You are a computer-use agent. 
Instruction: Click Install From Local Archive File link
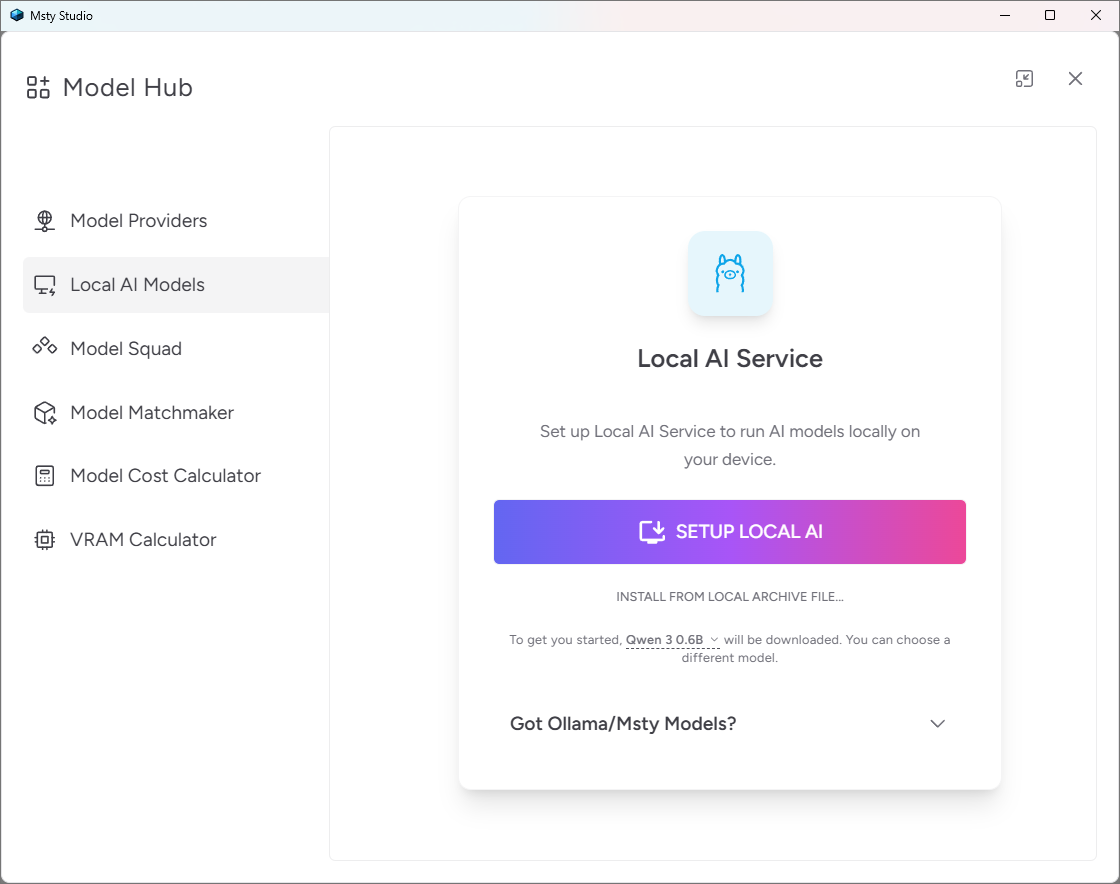[x=729, y=596]
